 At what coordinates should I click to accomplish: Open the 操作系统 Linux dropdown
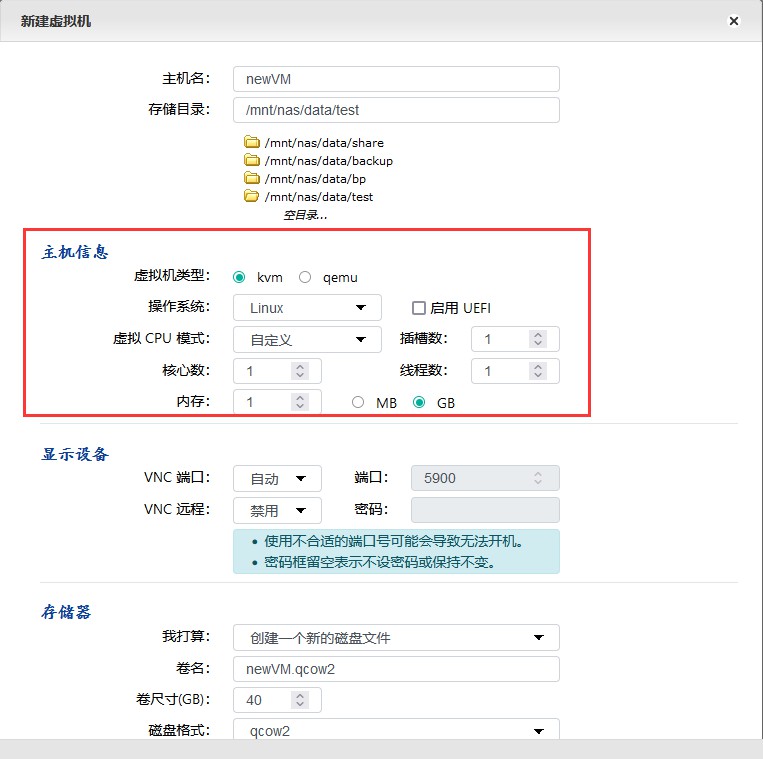(307, 307)
